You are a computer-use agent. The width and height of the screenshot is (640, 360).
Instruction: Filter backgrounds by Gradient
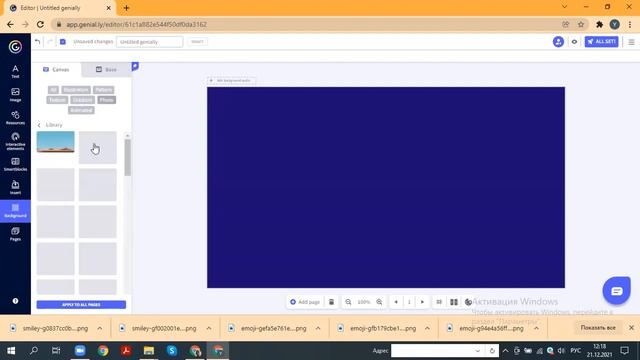82,100
